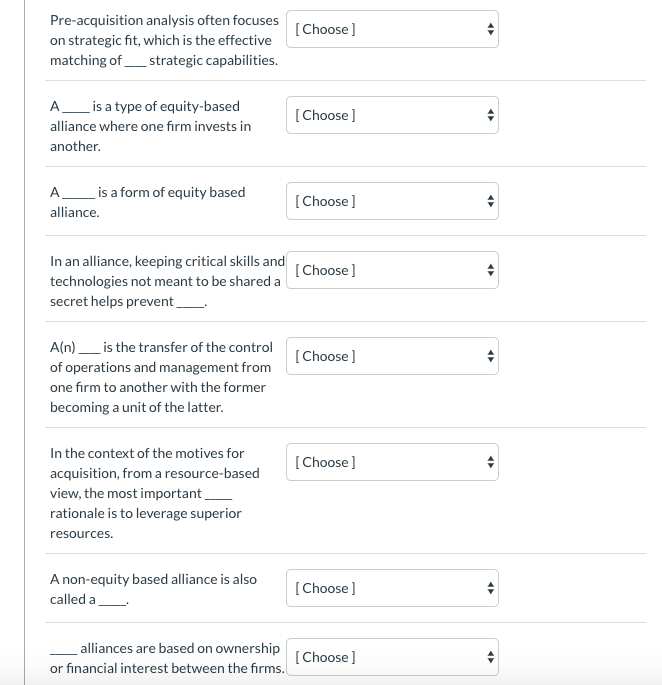The height and width of the screenshot is (685, 662).
Task: Click the arrow icon beside 'leverage superior resources' question
Action: 489,462
